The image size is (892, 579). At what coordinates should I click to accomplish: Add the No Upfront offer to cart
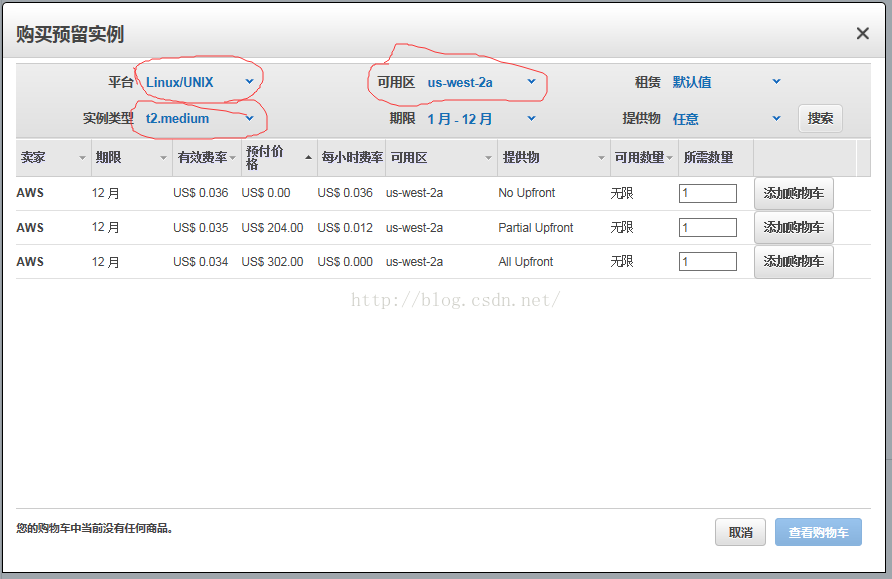pos(794,193)
